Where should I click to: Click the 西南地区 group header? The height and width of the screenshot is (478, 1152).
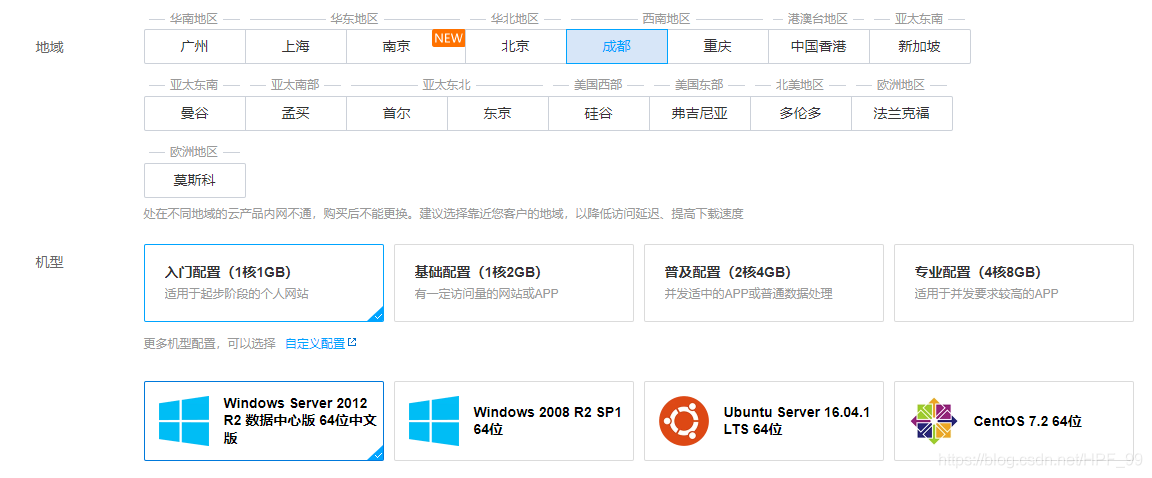click(x=666, y=18)
